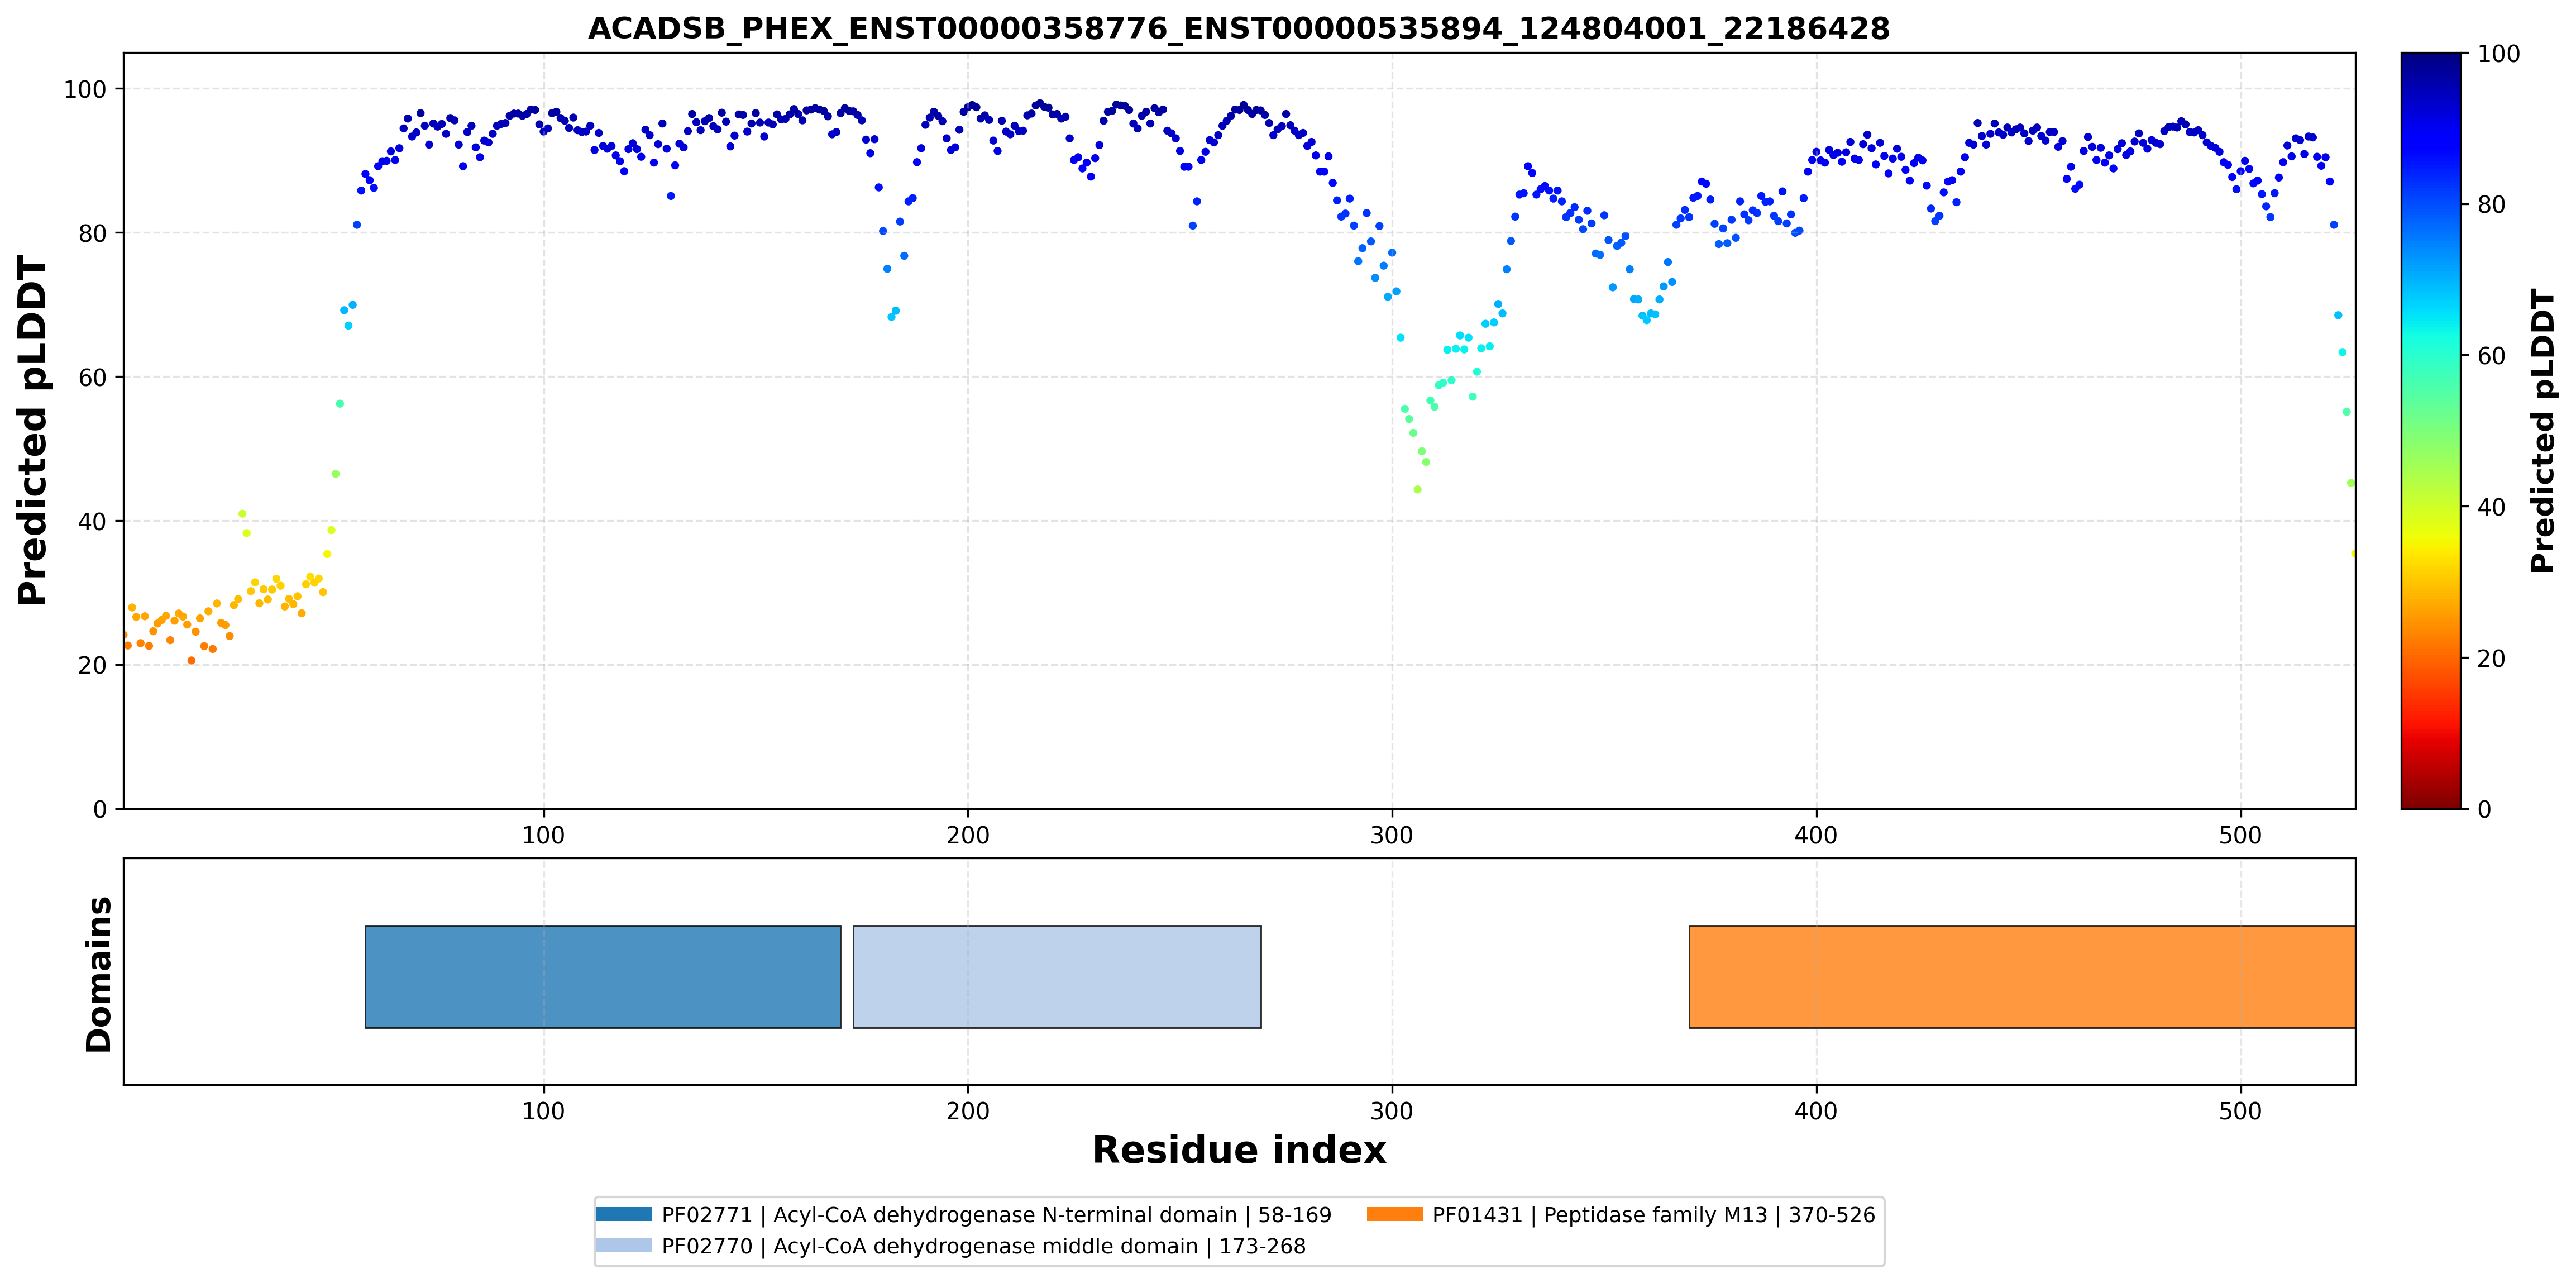The width and height of the screenshot is (2576, 1283).
Task: Select the Acyl-CoA N-terminal domain bar
Action: tap(603, 976)
